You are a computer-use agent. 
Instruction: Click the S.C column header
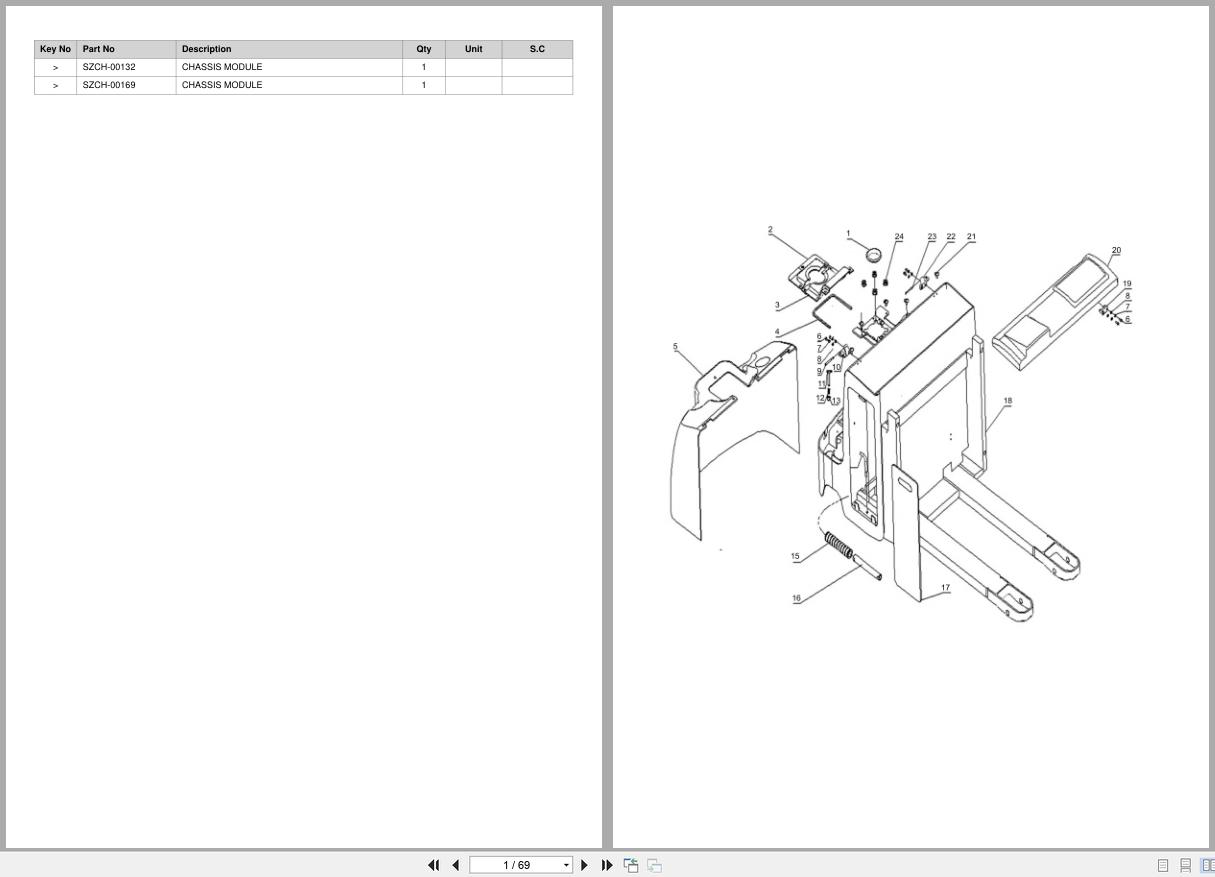click(537, 49)
